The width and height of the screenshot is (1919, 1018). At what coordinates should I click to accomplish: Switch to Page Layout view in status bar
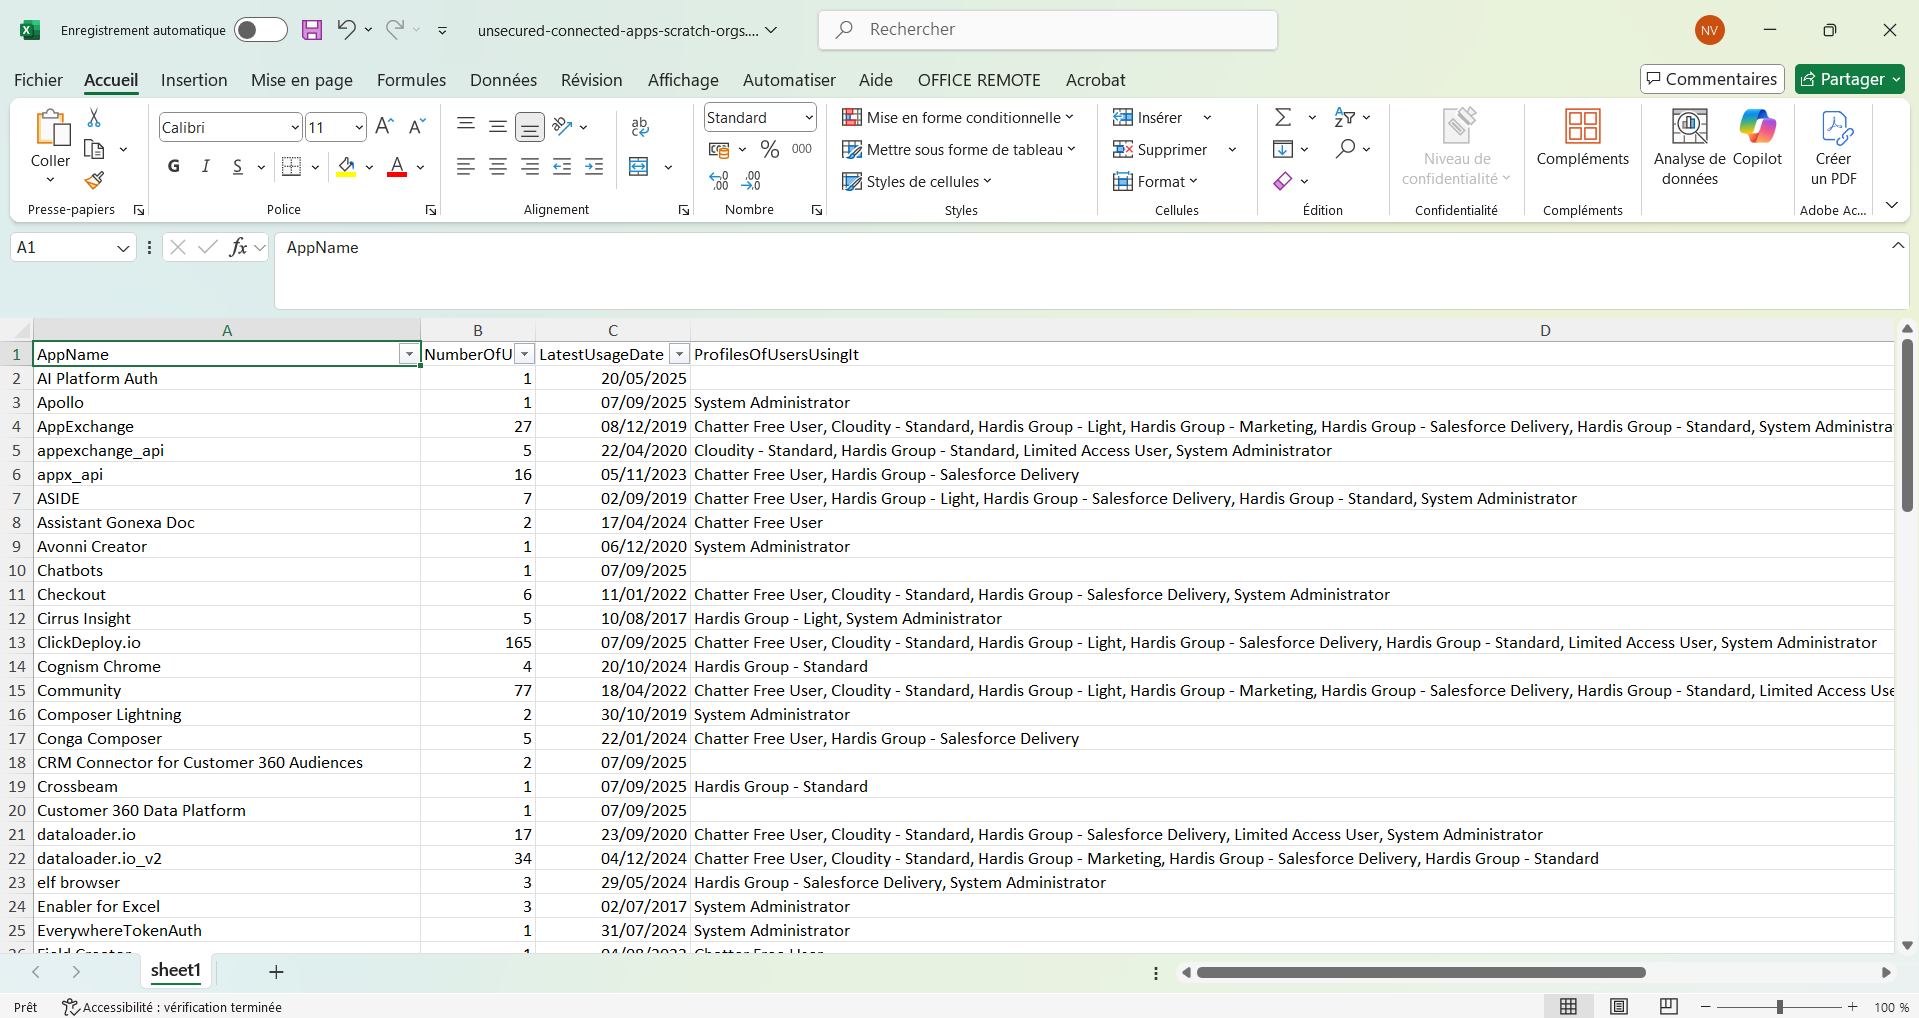[1619, 1006]
